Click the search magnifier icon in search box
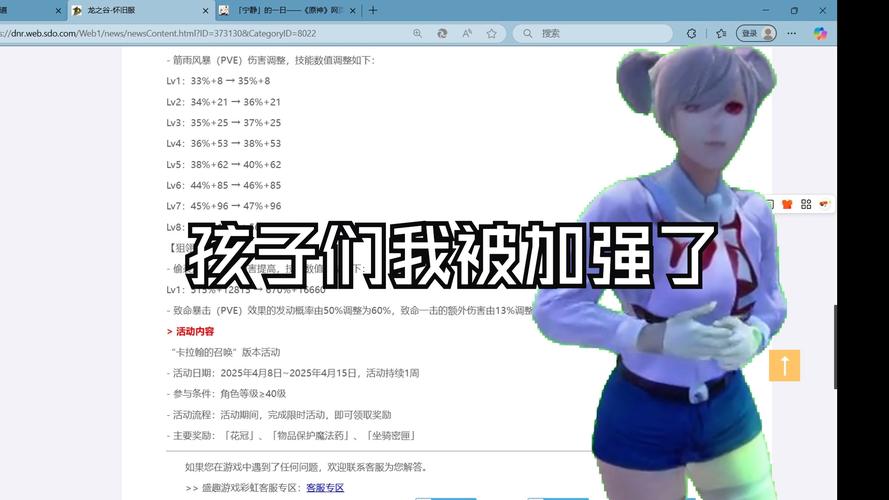The height and width of the screenshot is (500, 889). click(527, 33)
